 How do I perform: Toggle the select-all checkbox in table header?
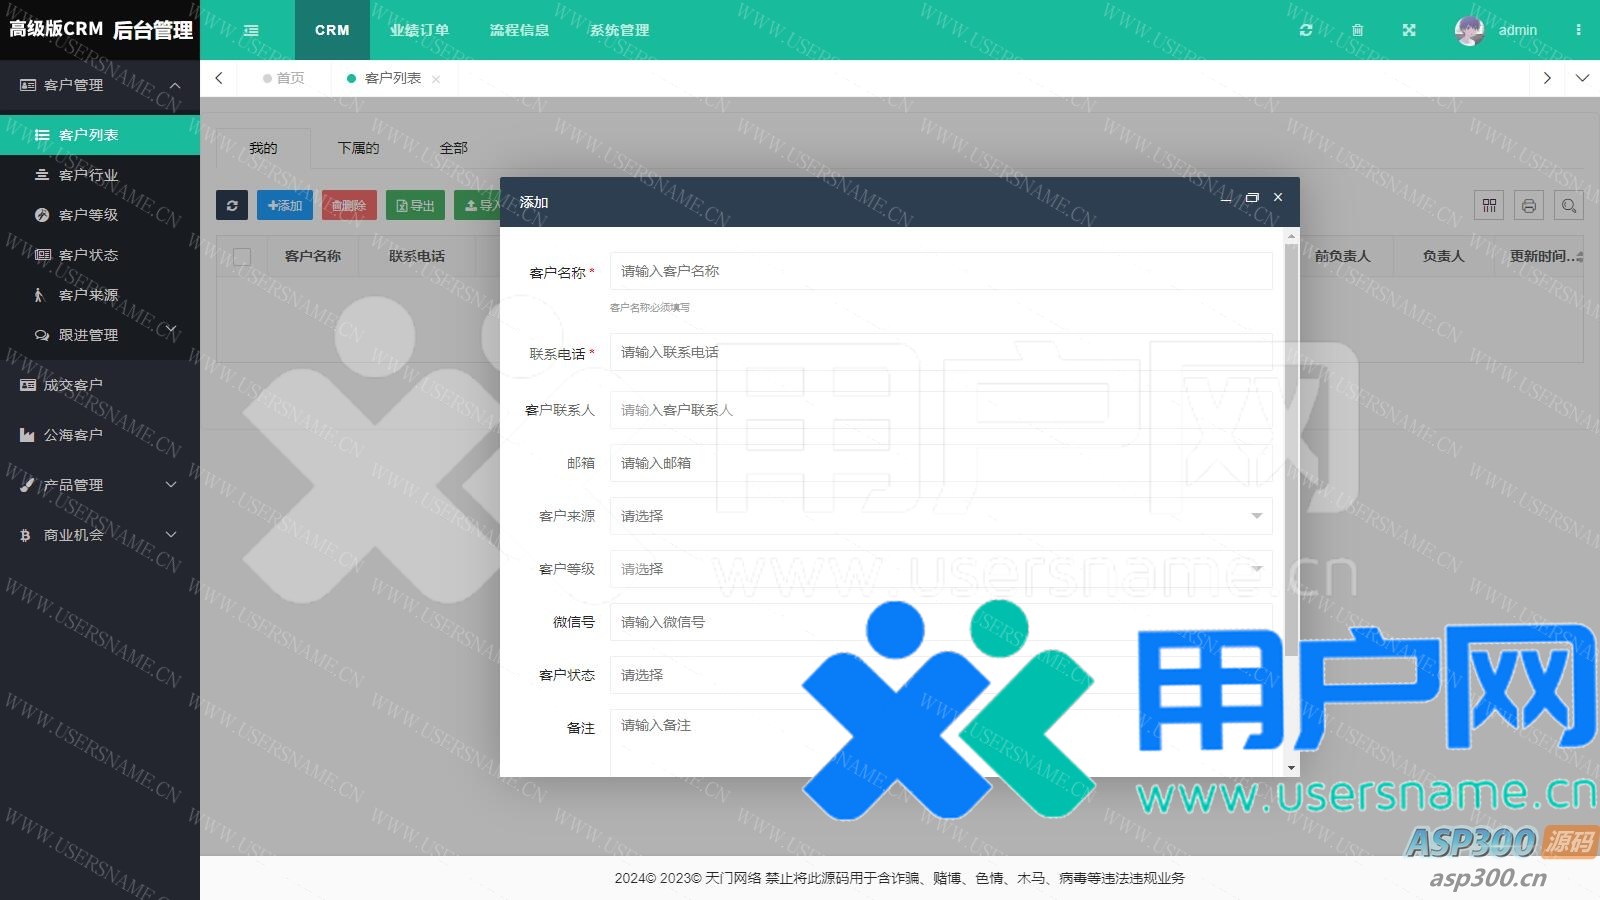pos(242,257)
